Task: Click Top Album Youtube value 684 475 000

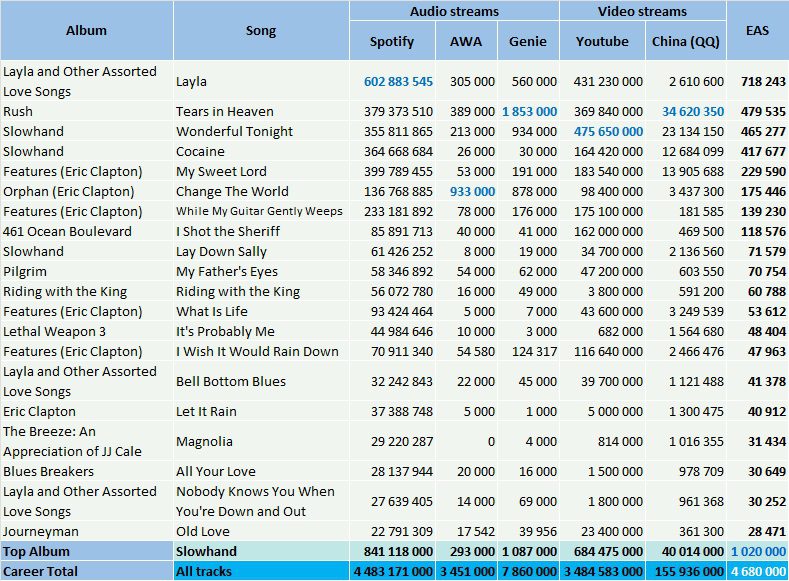Action: (x=608, y=551)
